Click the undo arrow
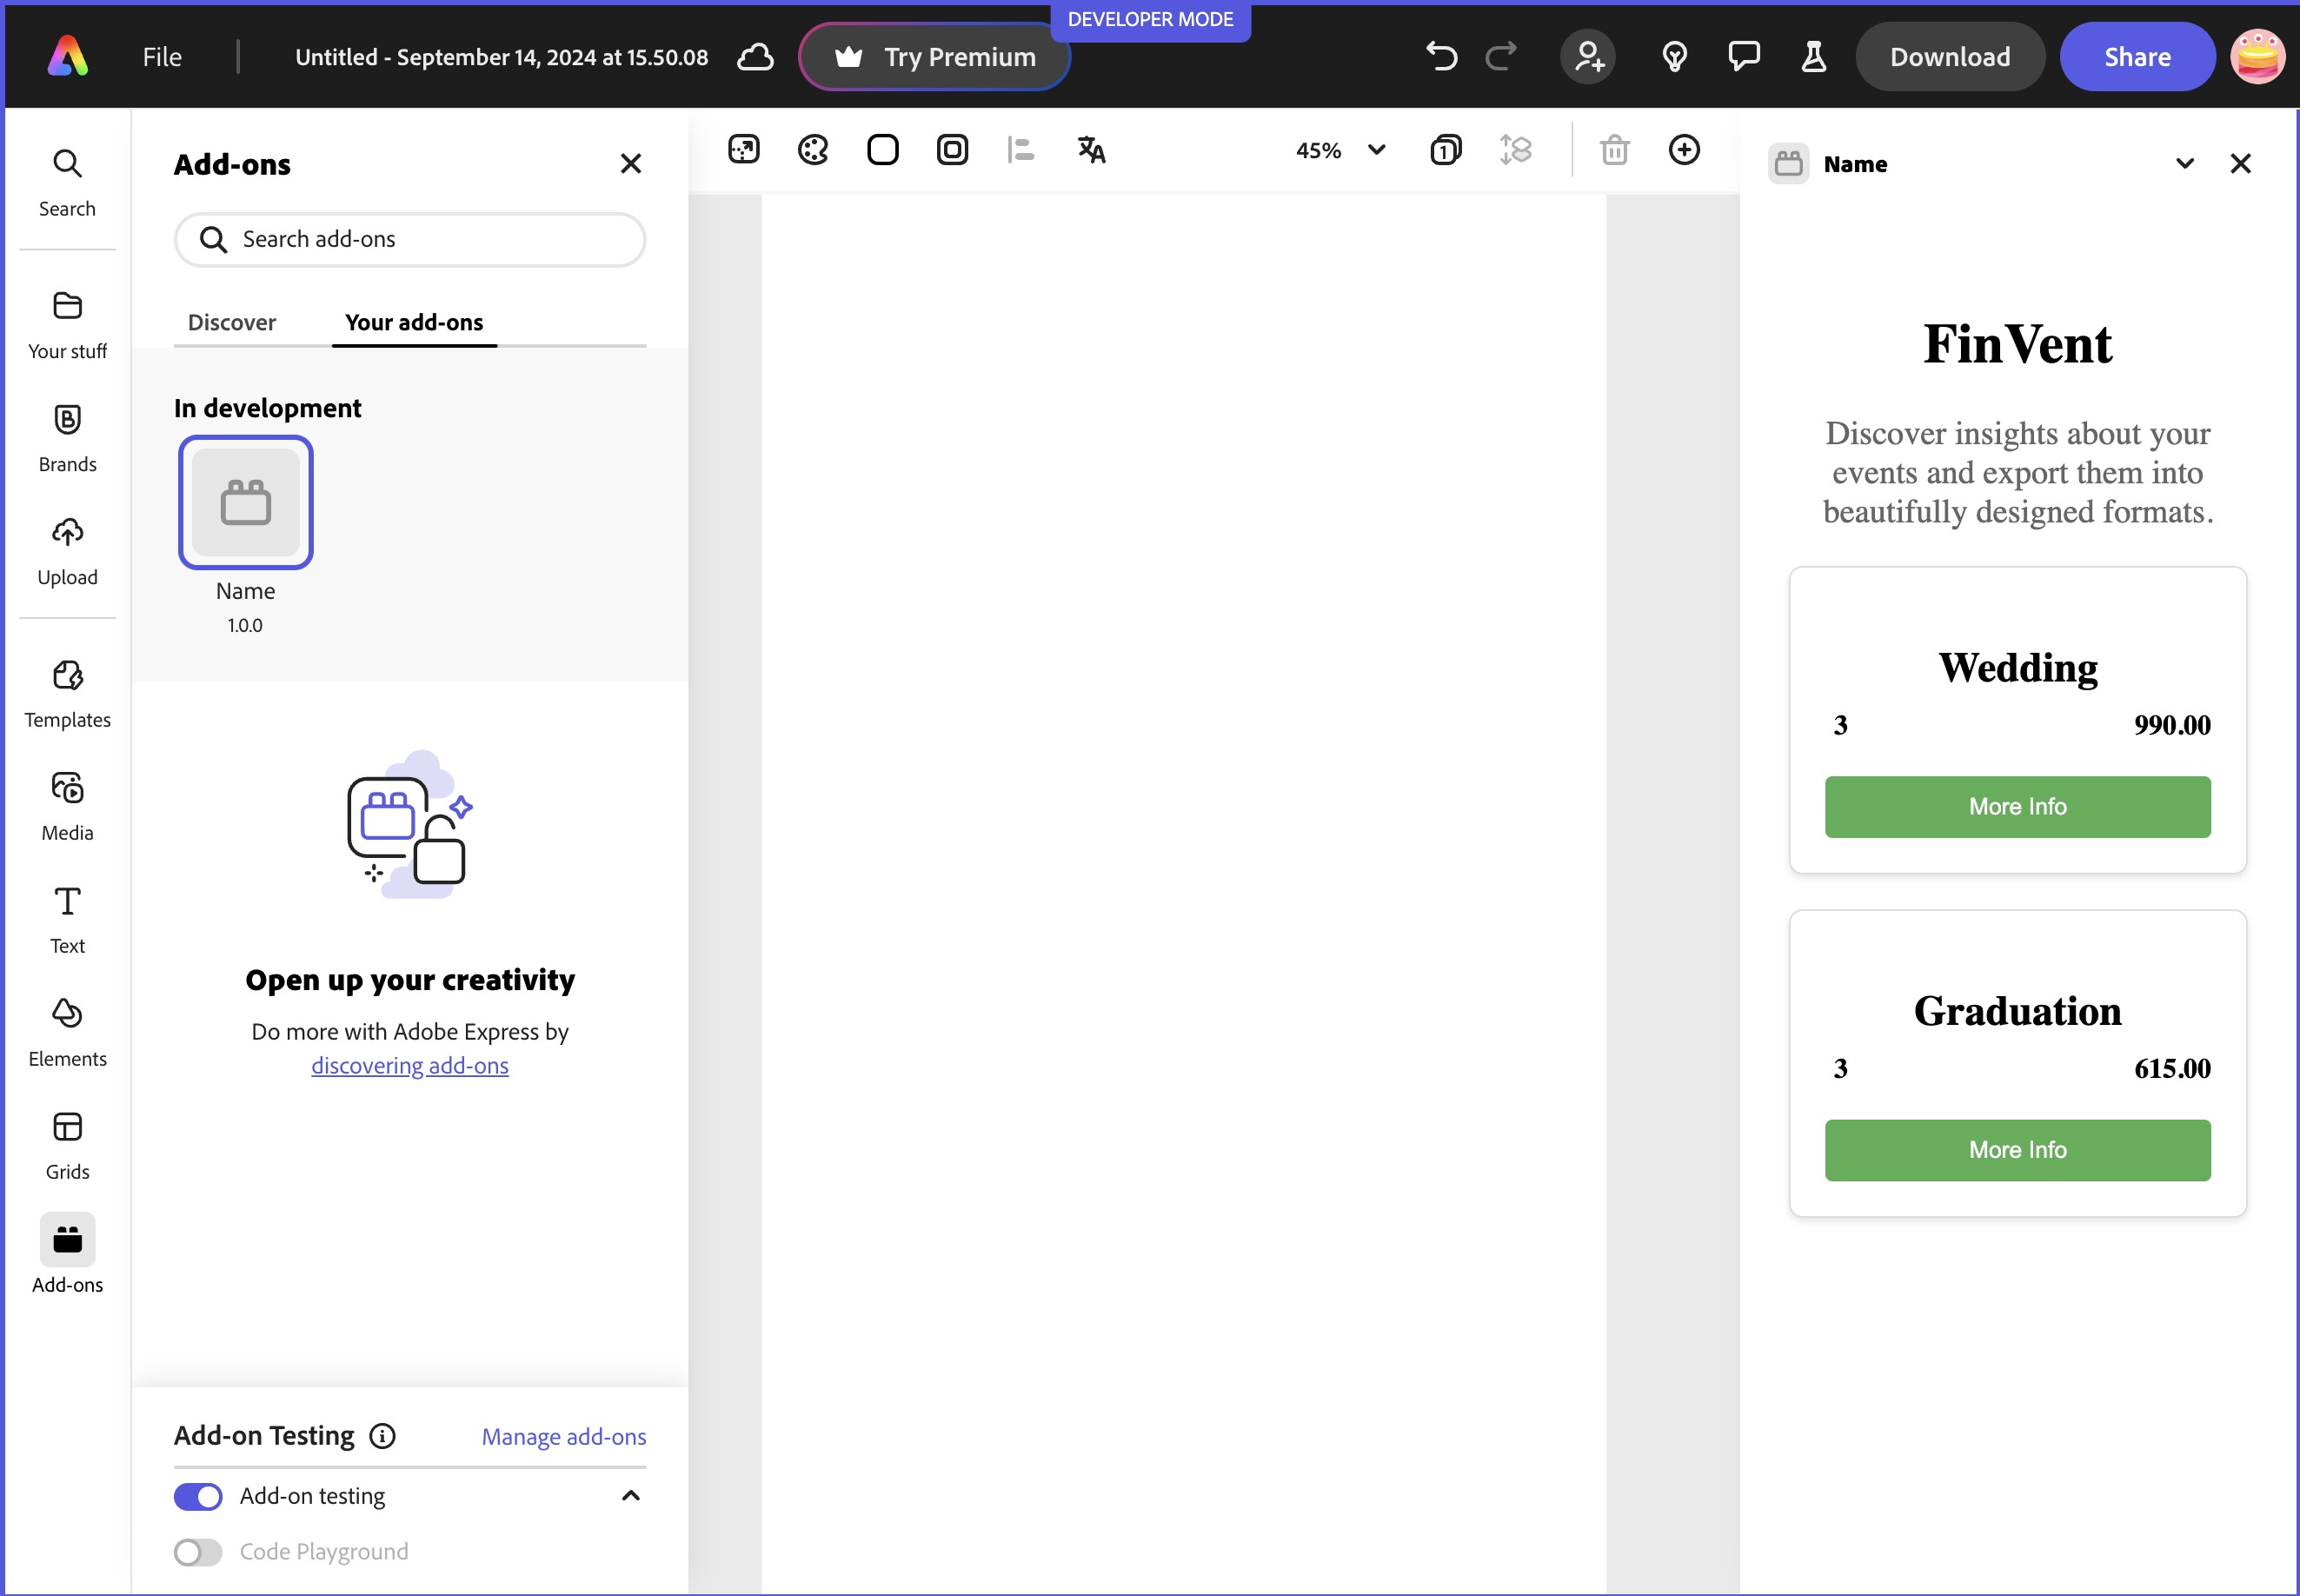 click(x=1441, y=56)
